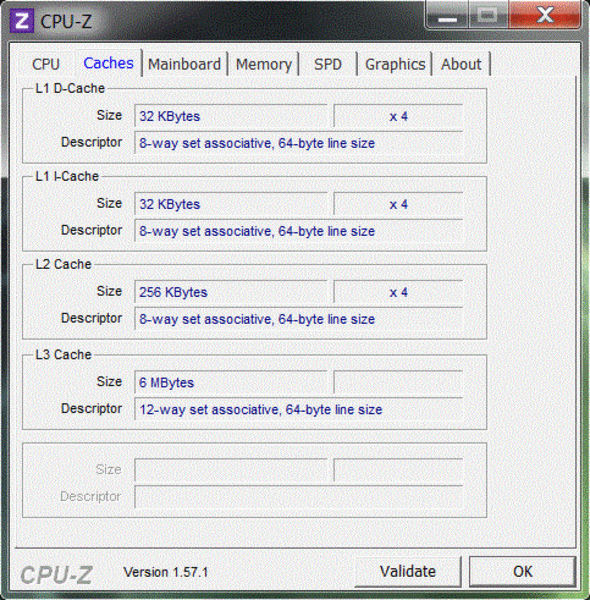The image size is (590, 600).
Task: Go to the Memory tab
Action: 264,64
